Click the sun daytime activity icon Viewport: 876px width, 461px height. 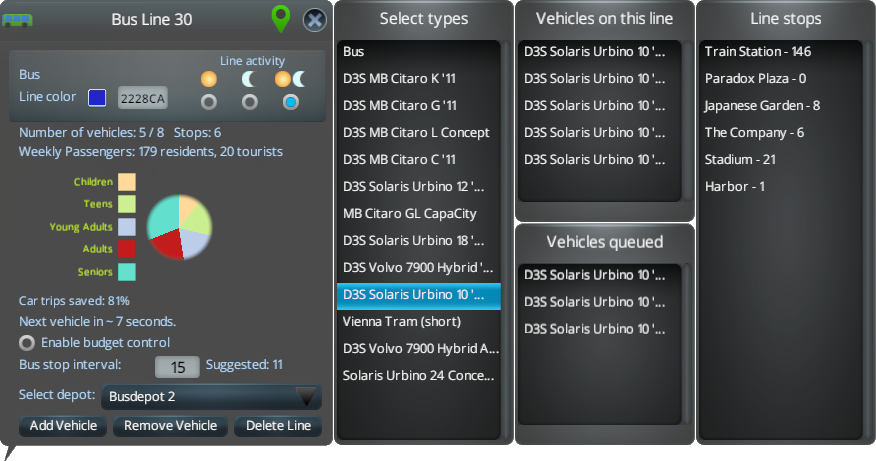[x=208, y=78]
